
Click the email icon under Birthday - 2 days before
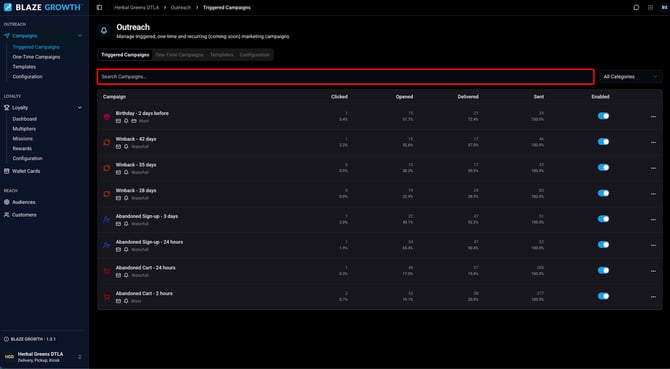(118, 121)
